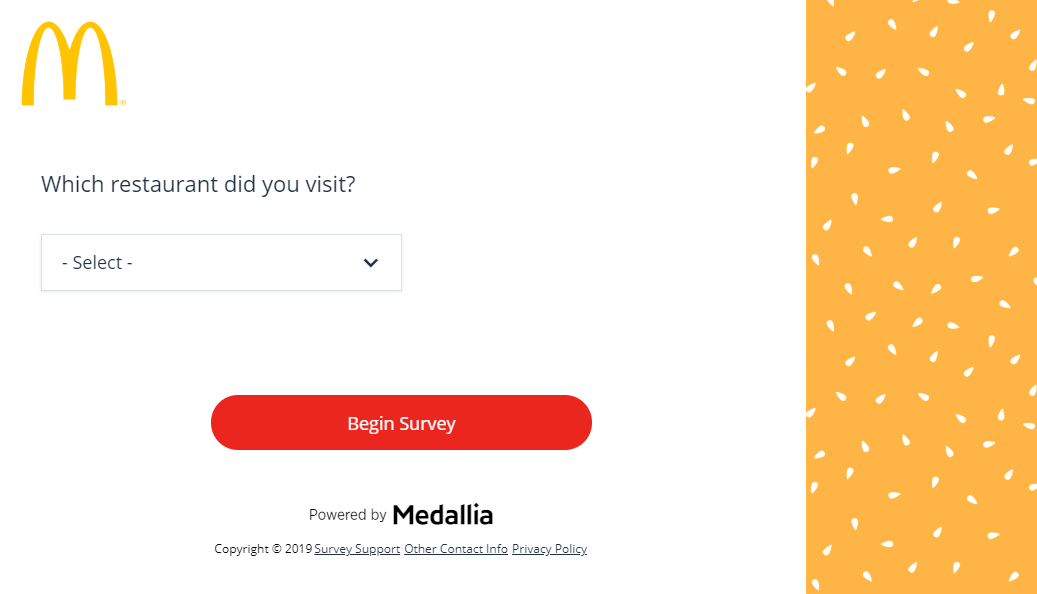Click the Medallia logo in the footer
Image resolution: width=1037 pixels, height=594 pixels.
click(x=442, y=514)
